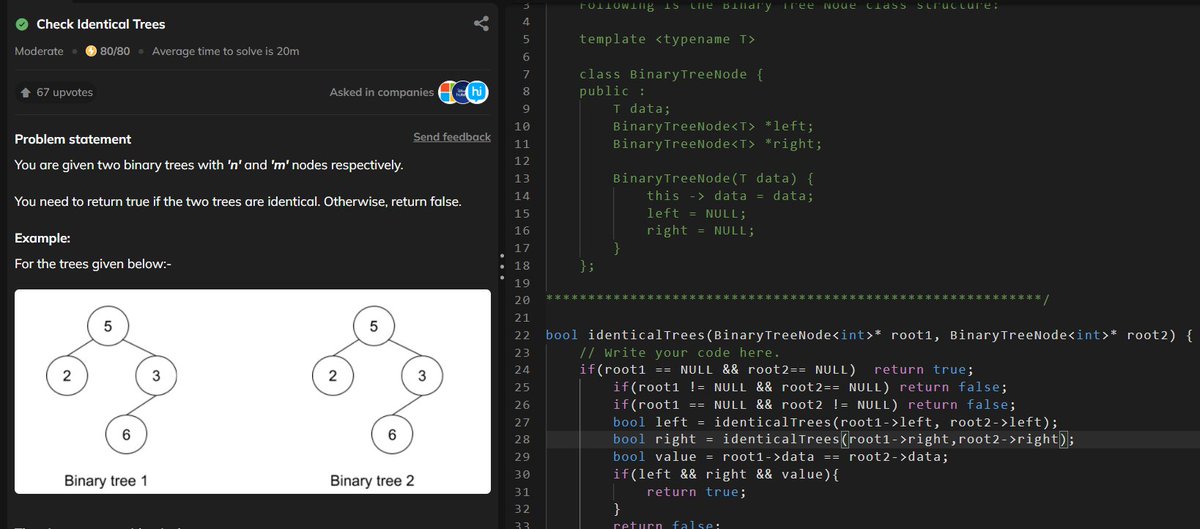
Task: Click the panel divider drag handle
Action: point(500,265)
